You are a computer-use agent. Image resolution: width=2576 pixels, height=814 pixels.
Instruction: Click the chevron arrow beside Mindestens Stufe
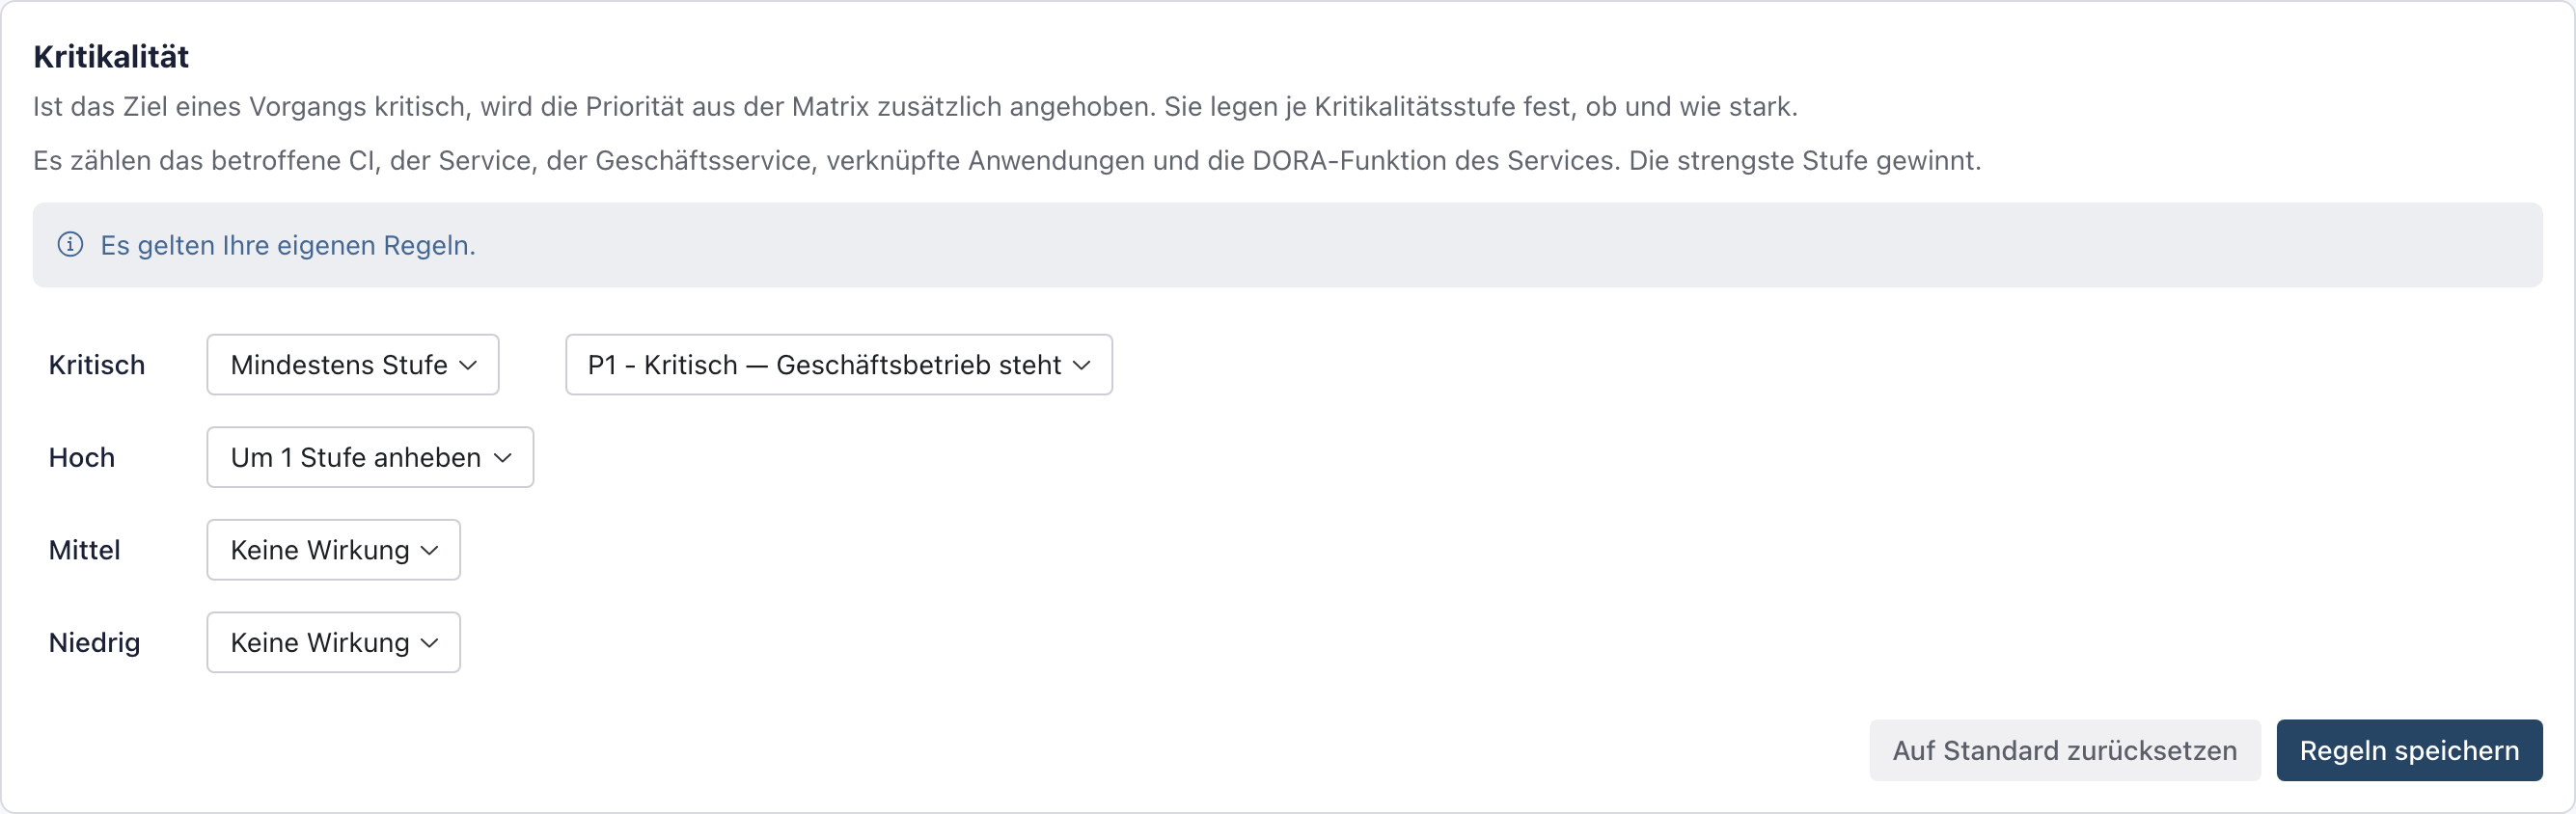point(468,366)
